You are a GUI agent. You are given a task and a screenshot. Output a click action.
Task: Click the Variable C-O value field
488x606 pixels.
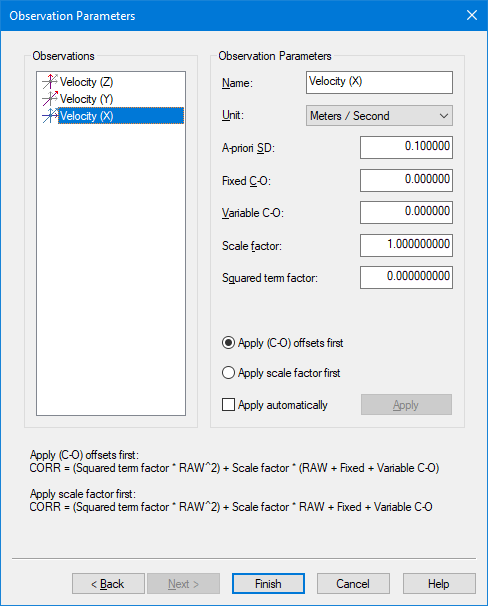(406, 212)
